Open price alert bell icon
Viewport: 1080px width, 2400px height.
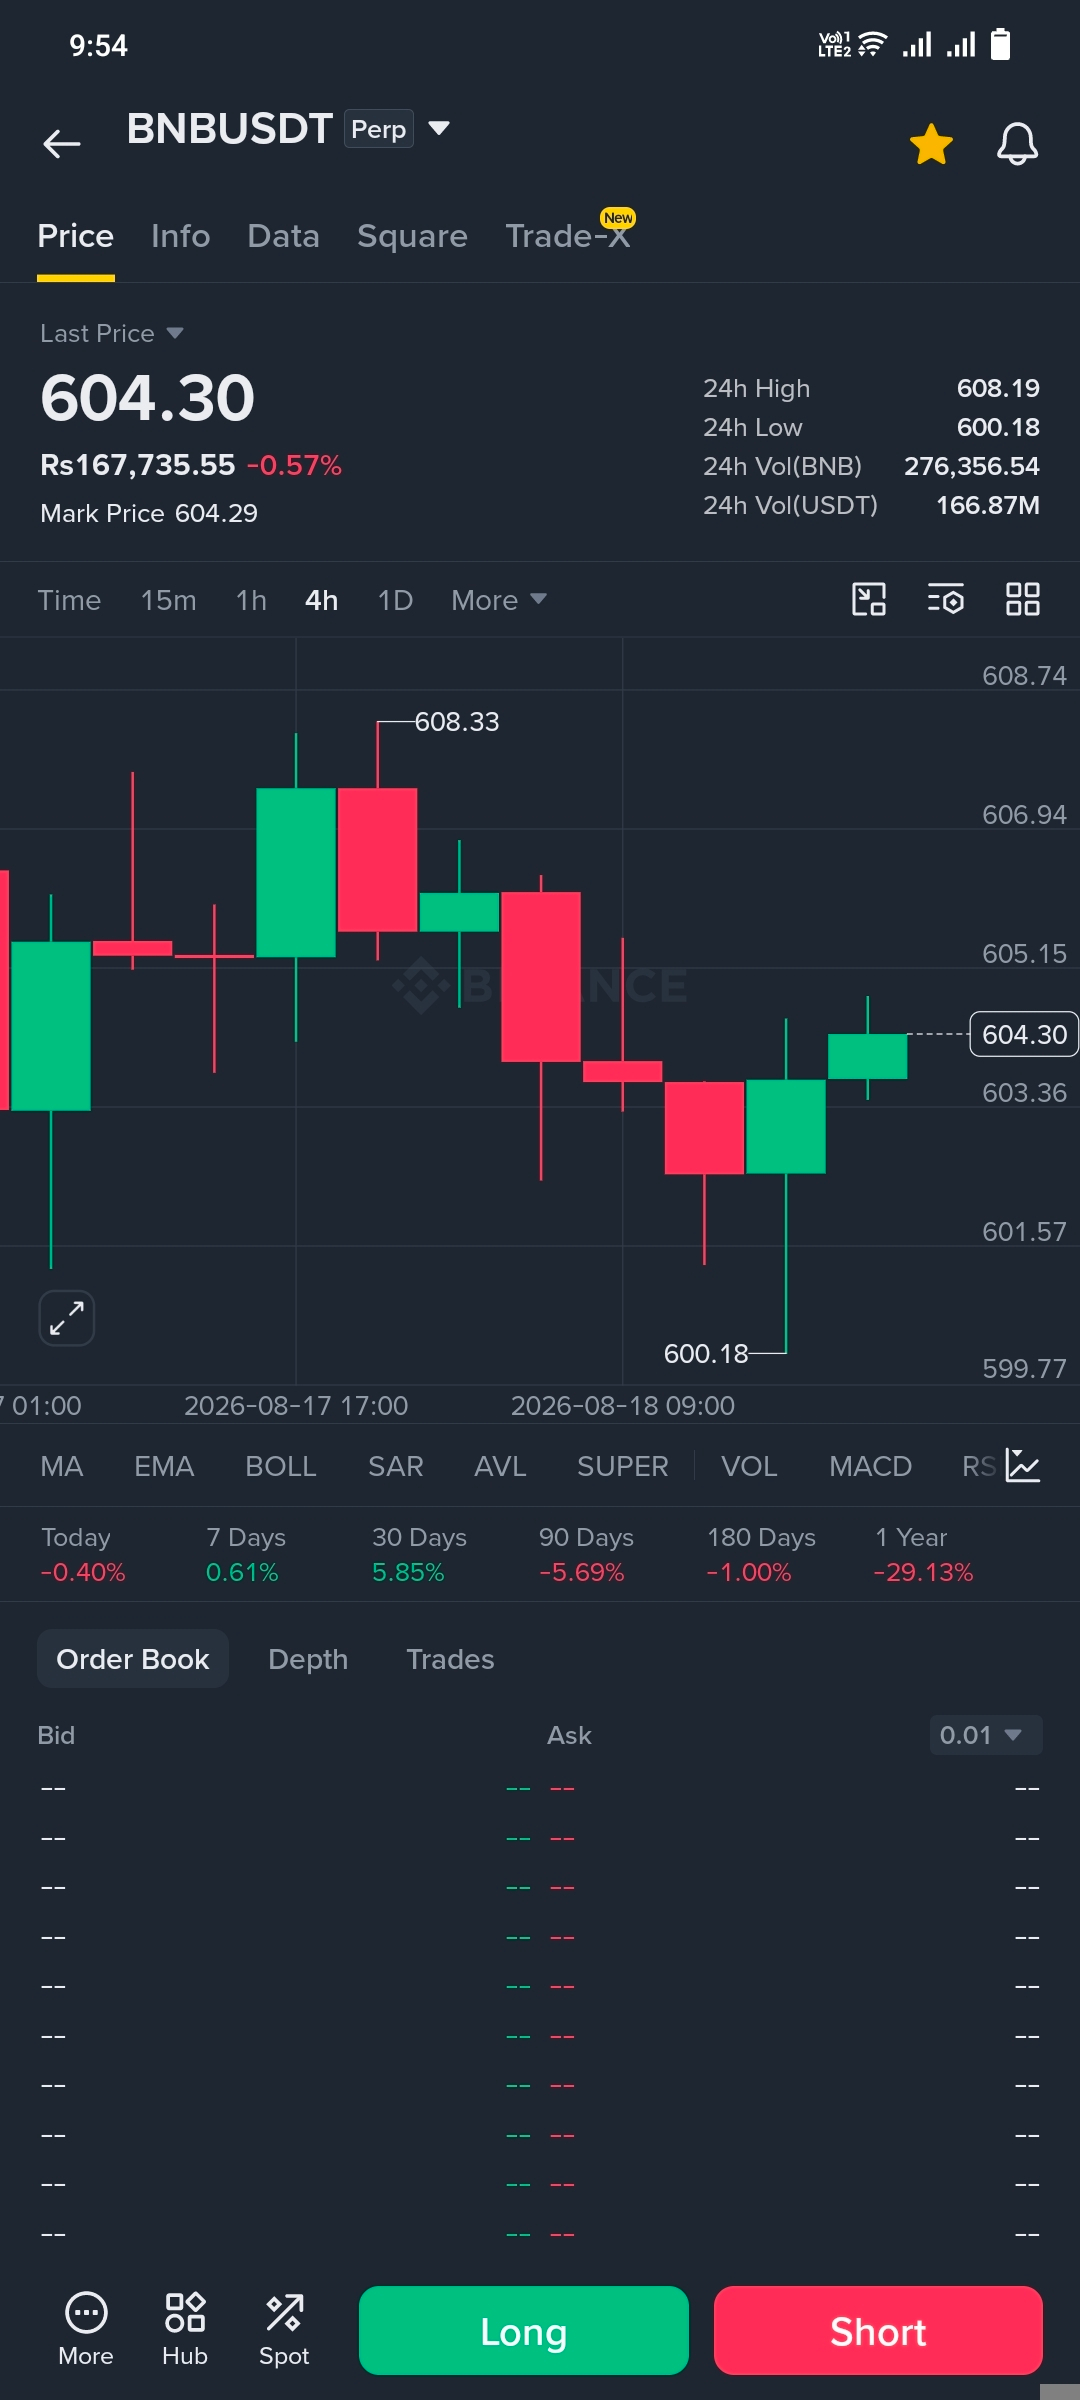1017,144
